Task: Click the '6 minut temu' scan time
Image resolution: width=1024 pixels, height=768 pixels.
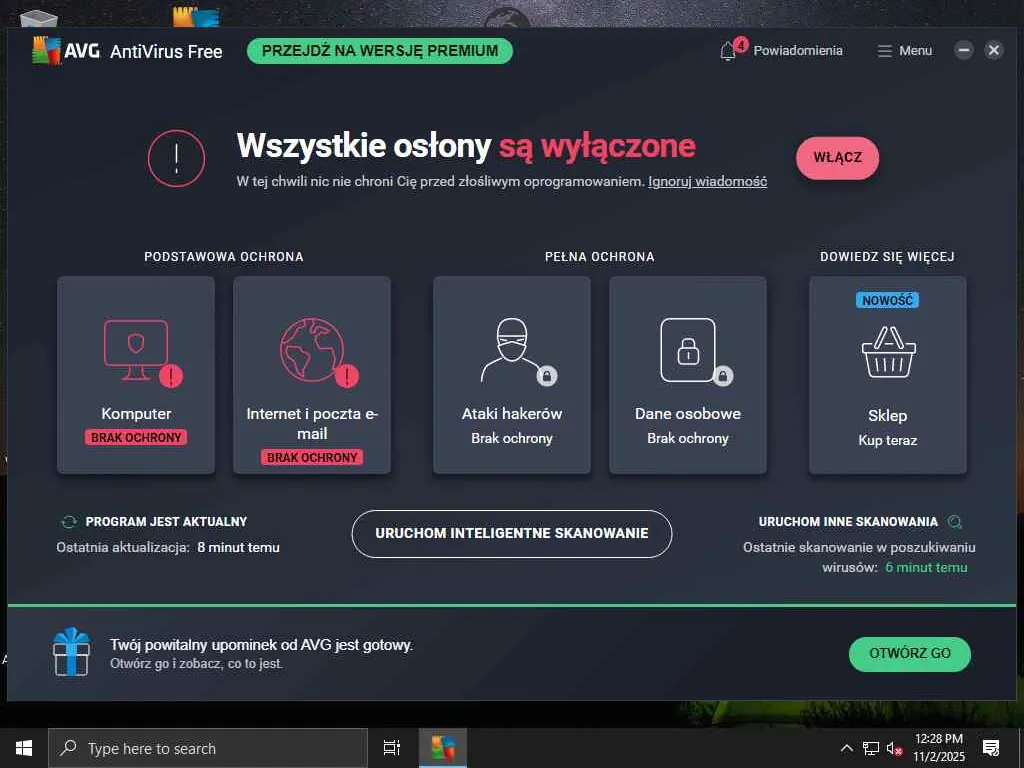Action: (926, 567)
